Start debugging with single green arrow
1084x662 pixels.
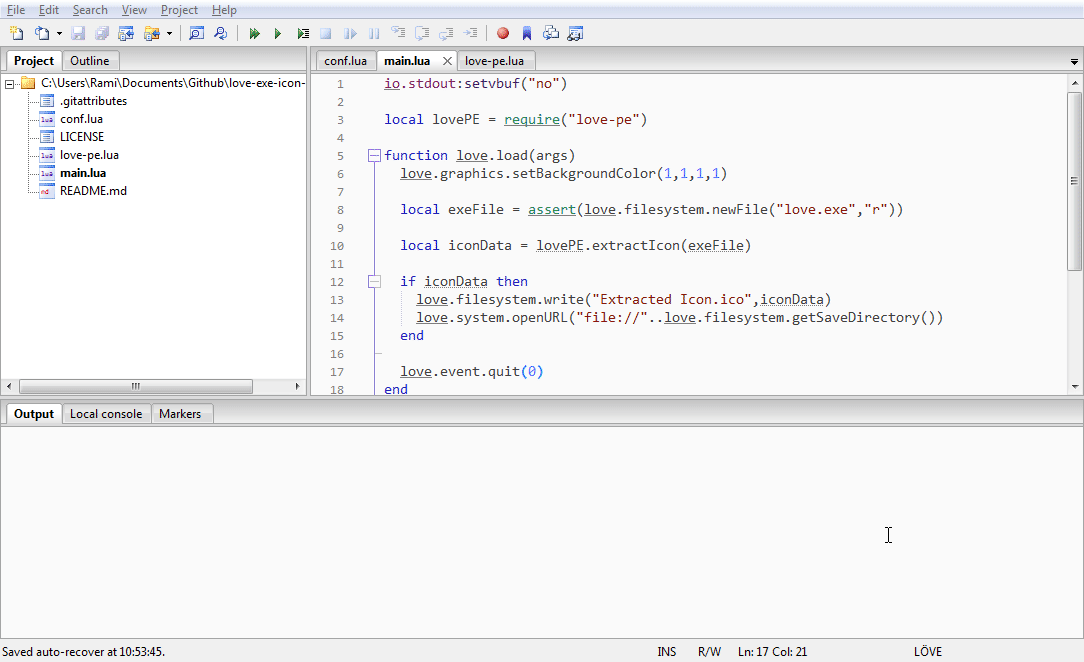(278, 33)
